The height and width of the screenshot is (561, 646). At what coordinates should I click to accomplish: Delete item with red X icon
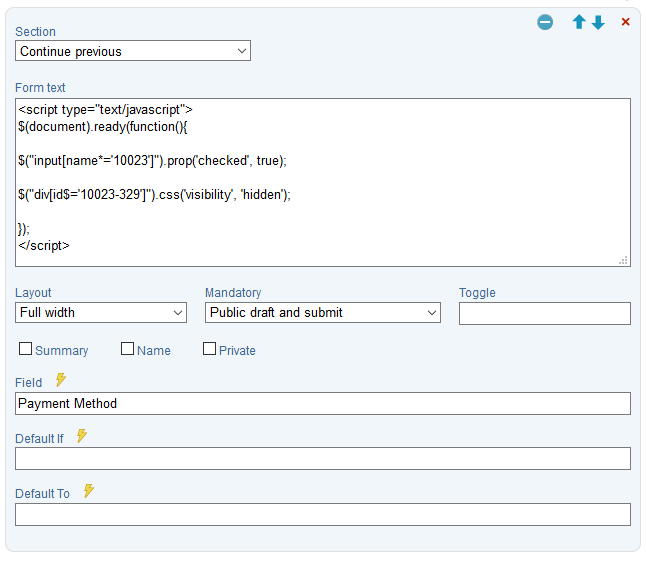click(x=625, y=22)
